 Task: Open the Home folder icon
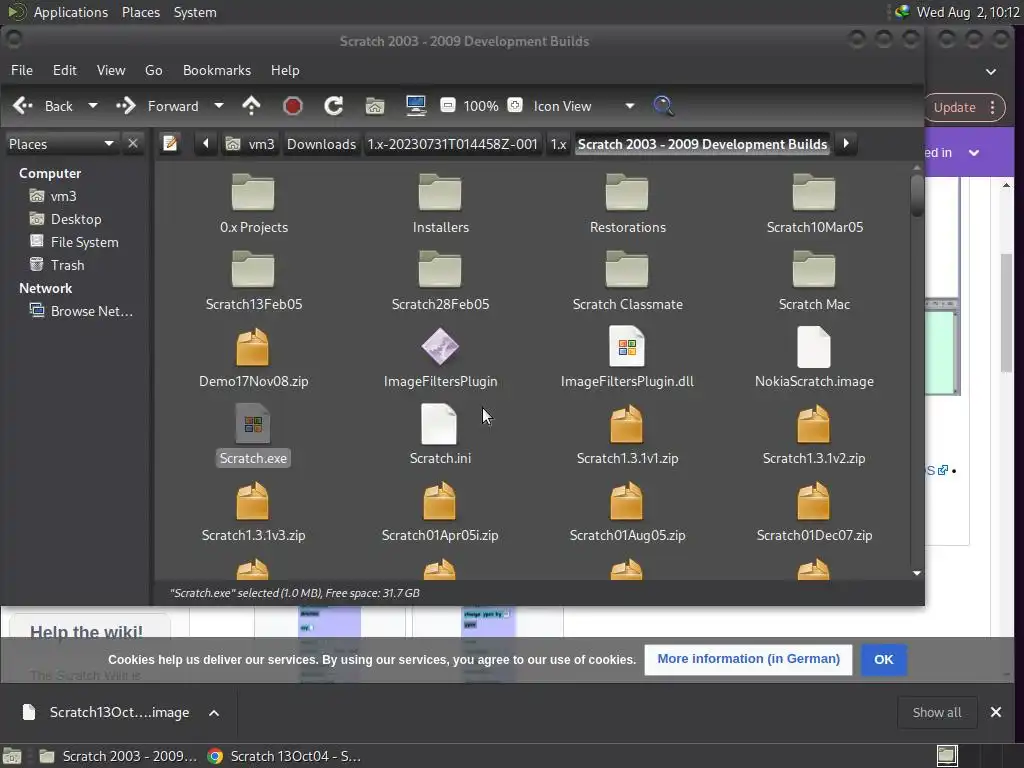(375, 106)
